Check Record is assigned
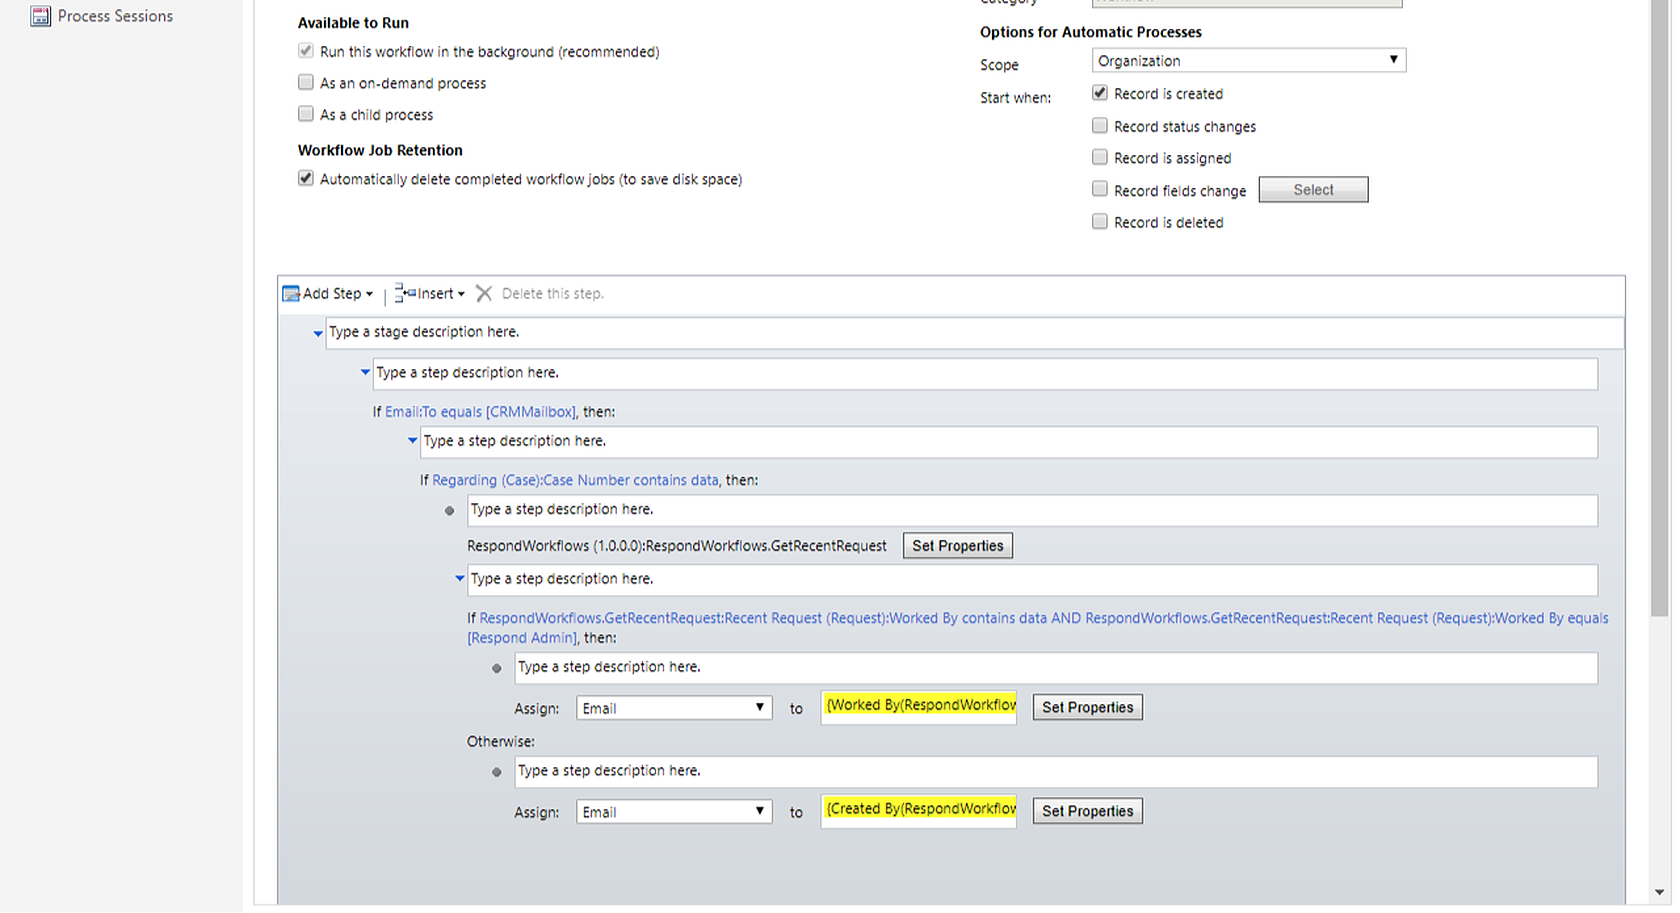Viewport: 1680px width, 913px height. coord(1100,157)
